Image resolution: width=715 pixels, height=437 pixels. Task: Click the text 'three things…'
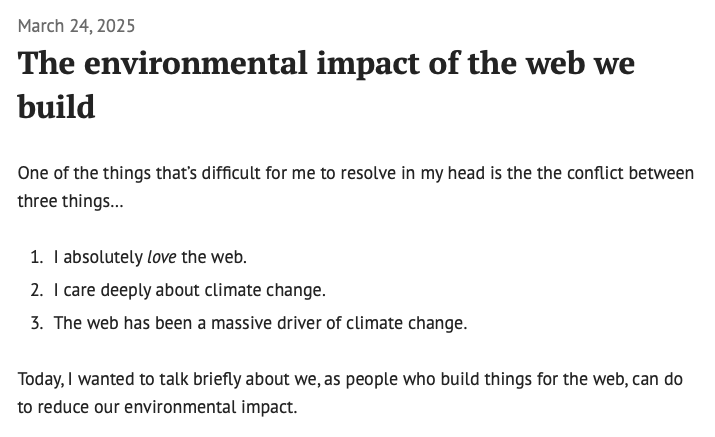click(70, 201)
